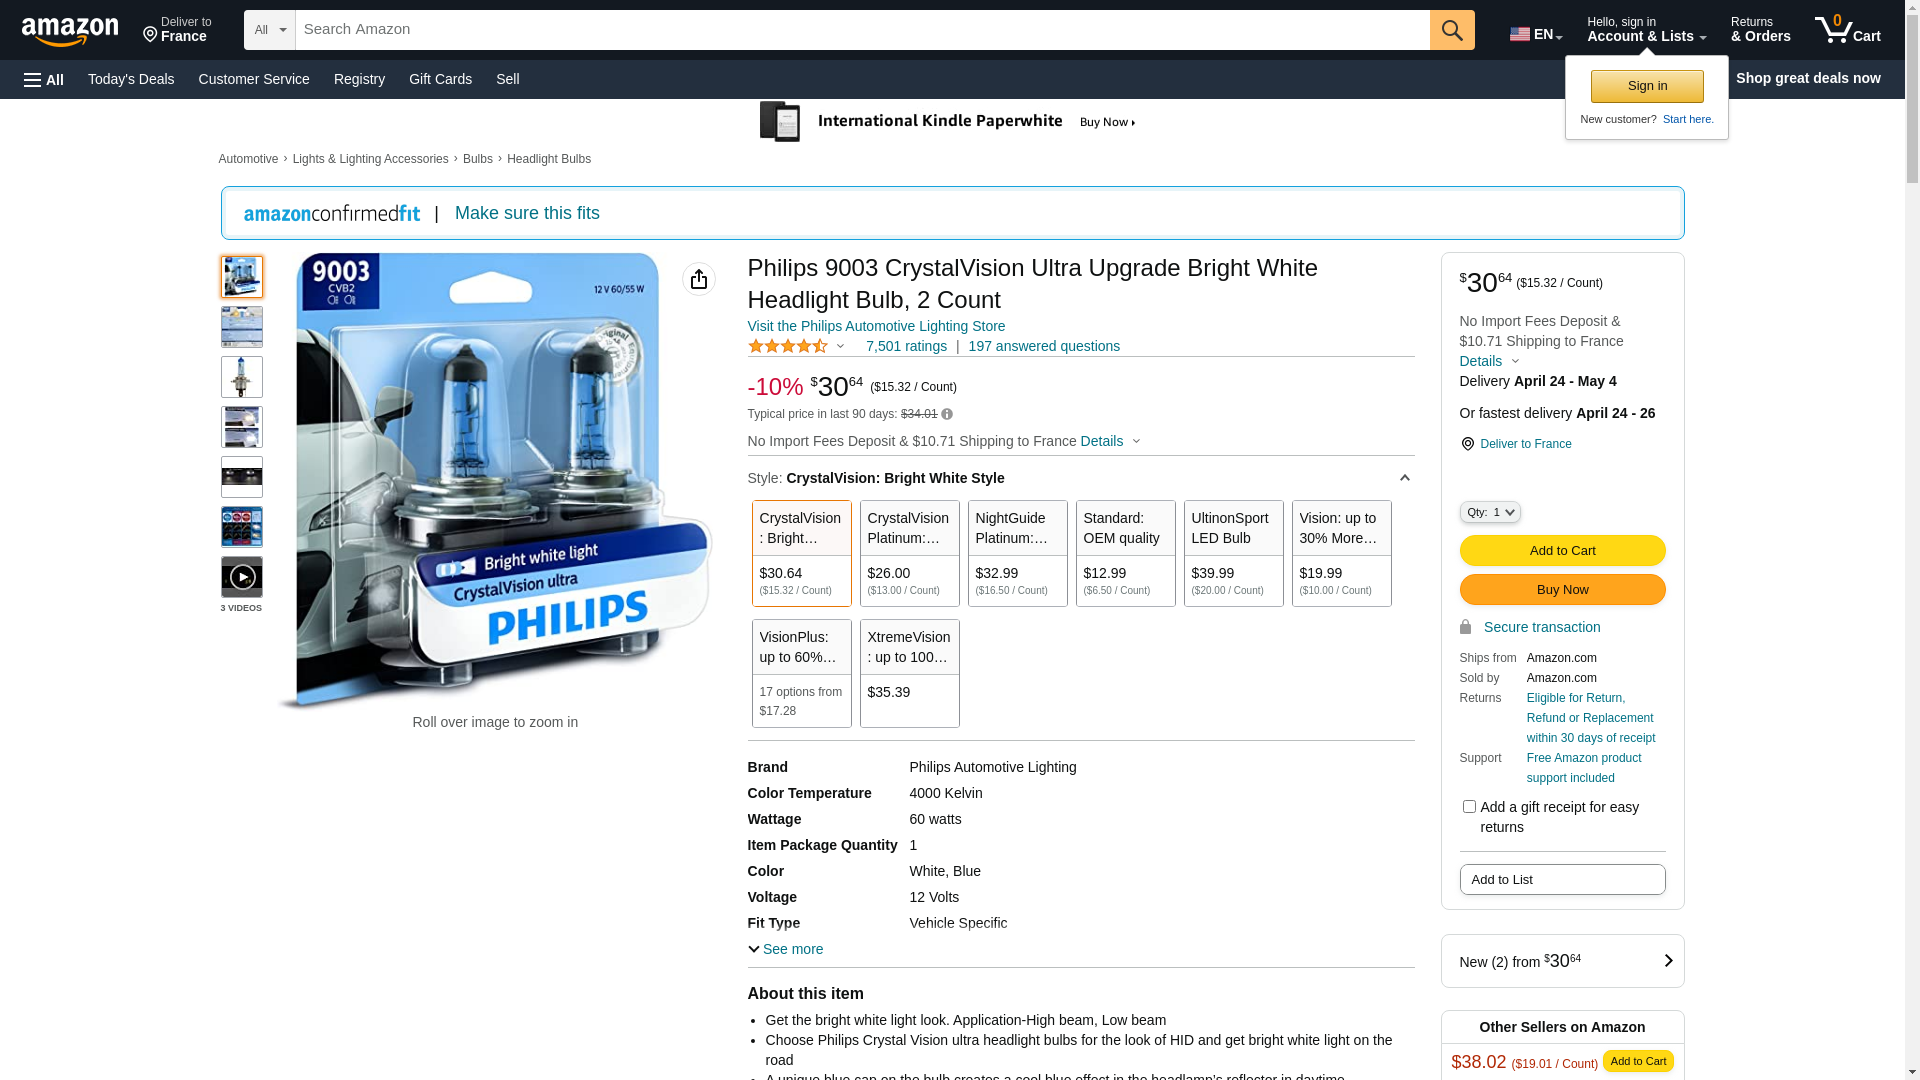Screen dimensions: 1920x1080
Task: Visit the Philips Automotive Lighting Store
Action: point(876,326)
